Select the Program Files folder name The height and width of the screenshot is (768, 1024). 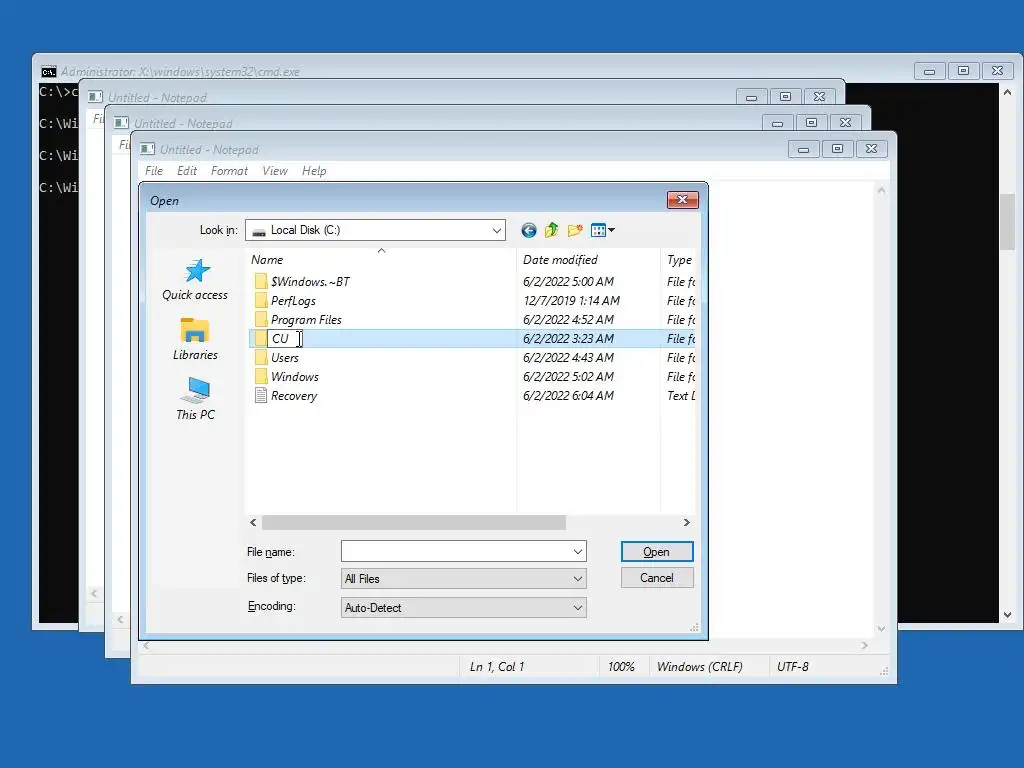coord(306,320)
